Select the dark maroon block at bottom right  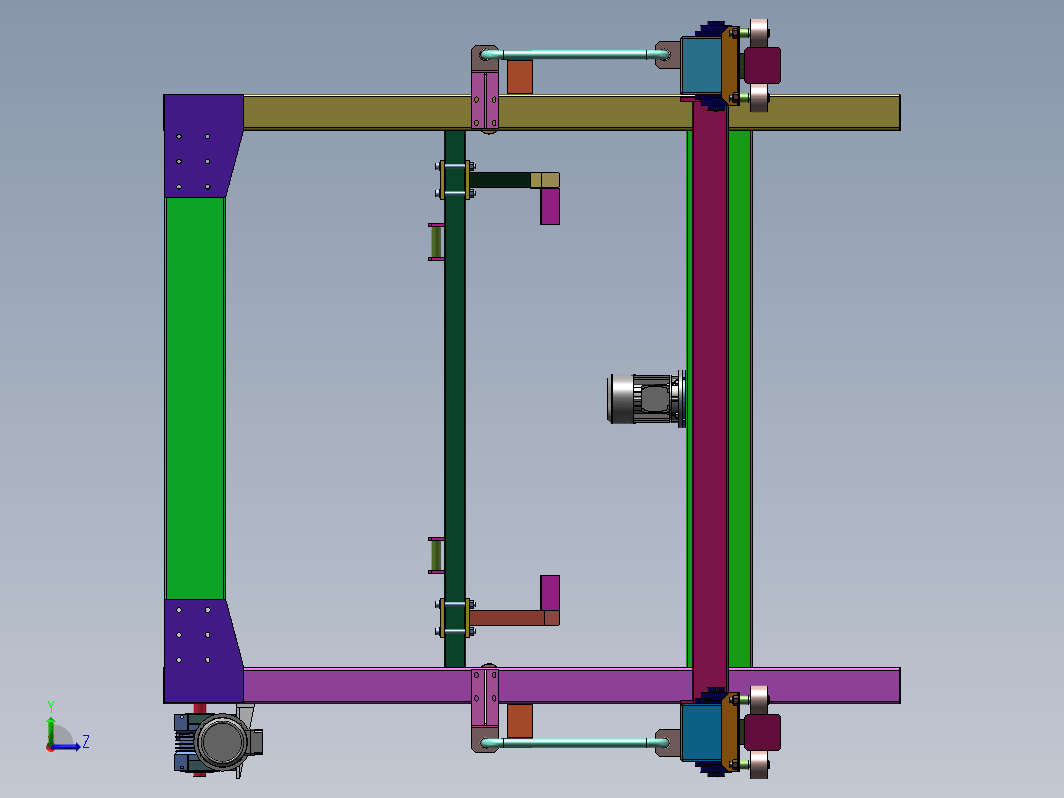point(763,732)
